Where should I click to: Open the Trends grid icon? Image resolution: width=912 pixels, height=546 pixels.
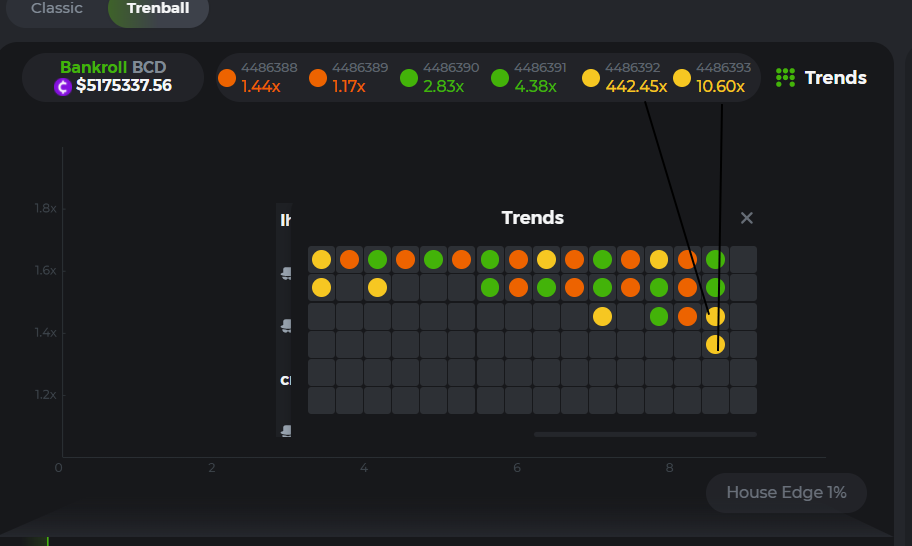pyautogui.click(x=785, y=78)
